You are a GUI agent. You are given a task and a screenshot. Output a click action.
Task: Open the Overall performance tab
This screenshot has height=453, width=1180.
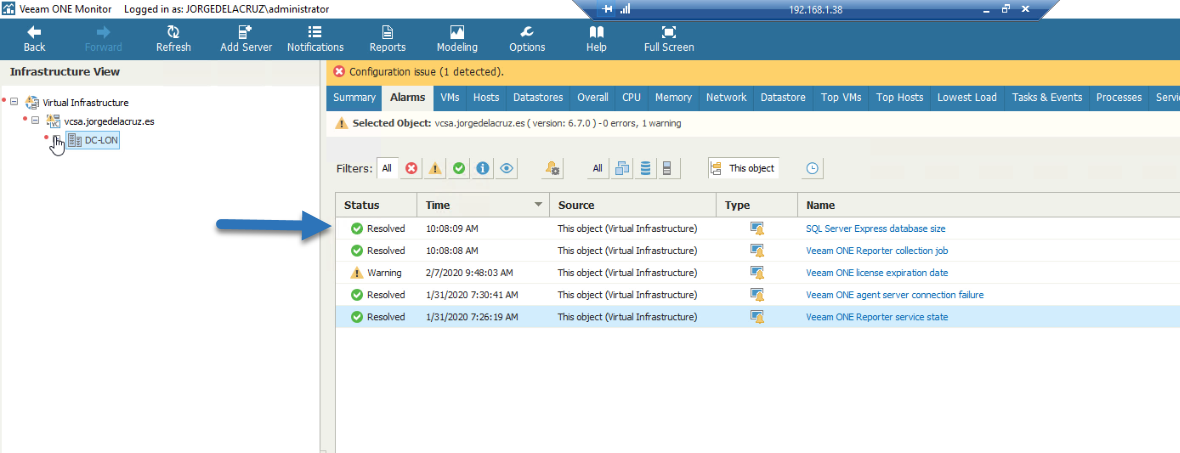coord(593,98)
